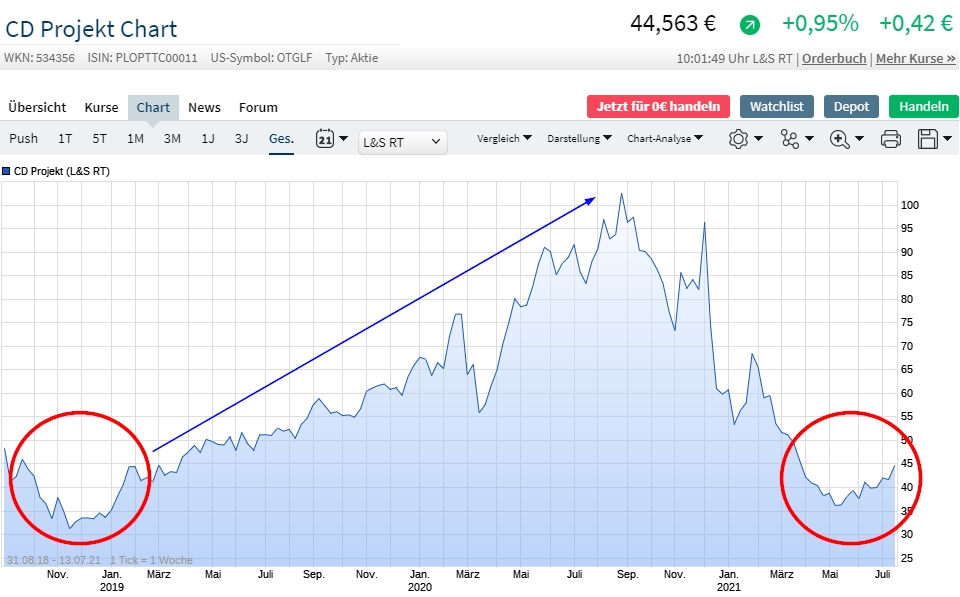The height and width of the screenshot is (597, 960).
Task: Click the CD Projekt legend color square
Action: (x=7, y=172)
